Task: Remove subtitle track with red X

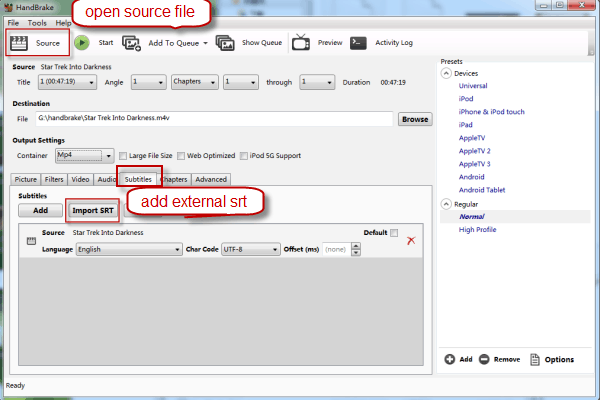Action: tap(411, 240)
